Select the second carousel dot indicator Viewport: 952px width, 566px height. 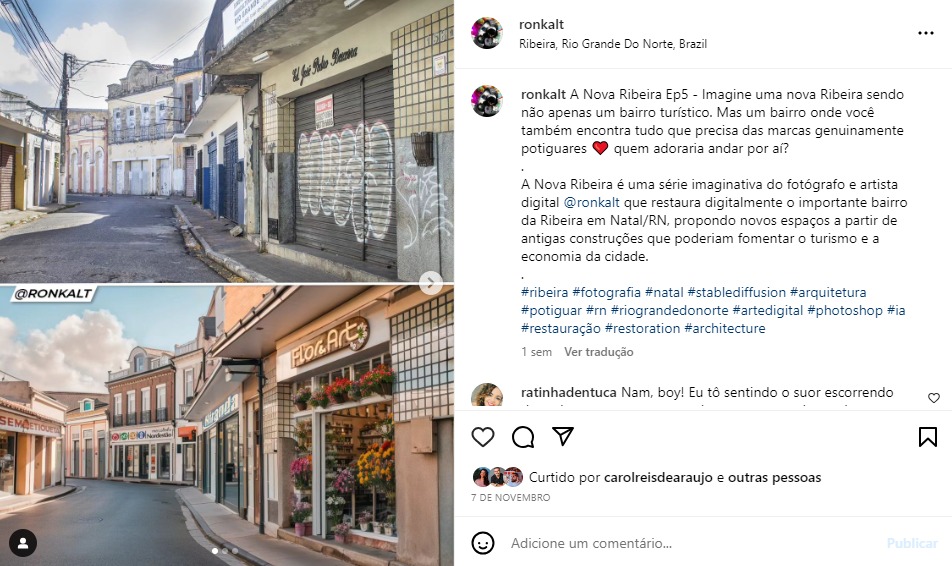tap(225, 551)
